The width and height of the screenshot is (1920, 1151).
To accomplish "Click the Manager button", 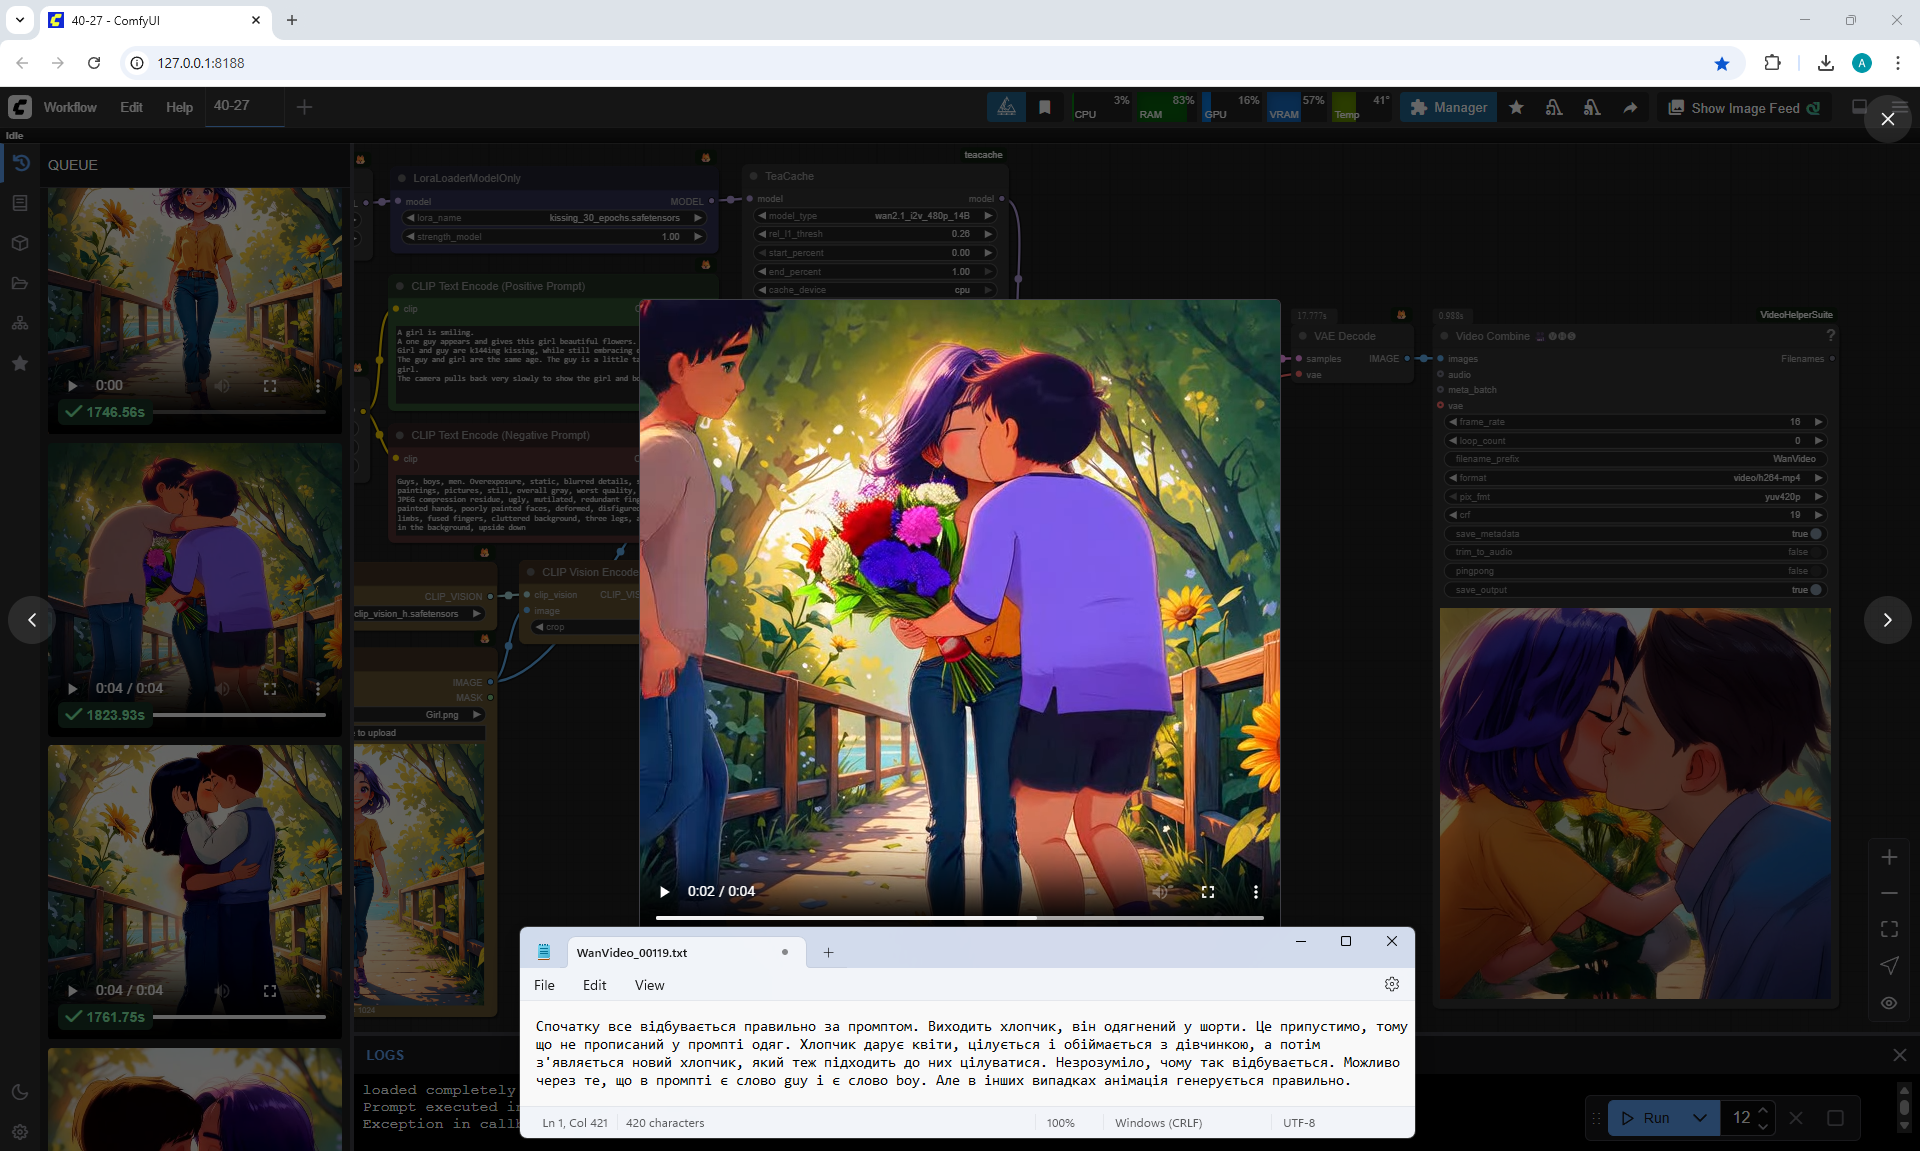I will [x=1448, y=108].
